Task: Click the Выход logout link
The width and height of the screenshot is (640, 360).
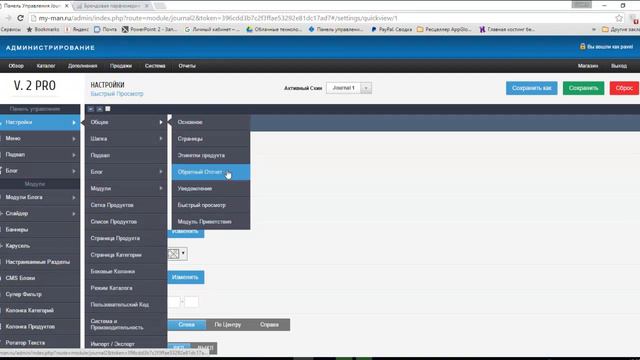Action: pos(619,66)
